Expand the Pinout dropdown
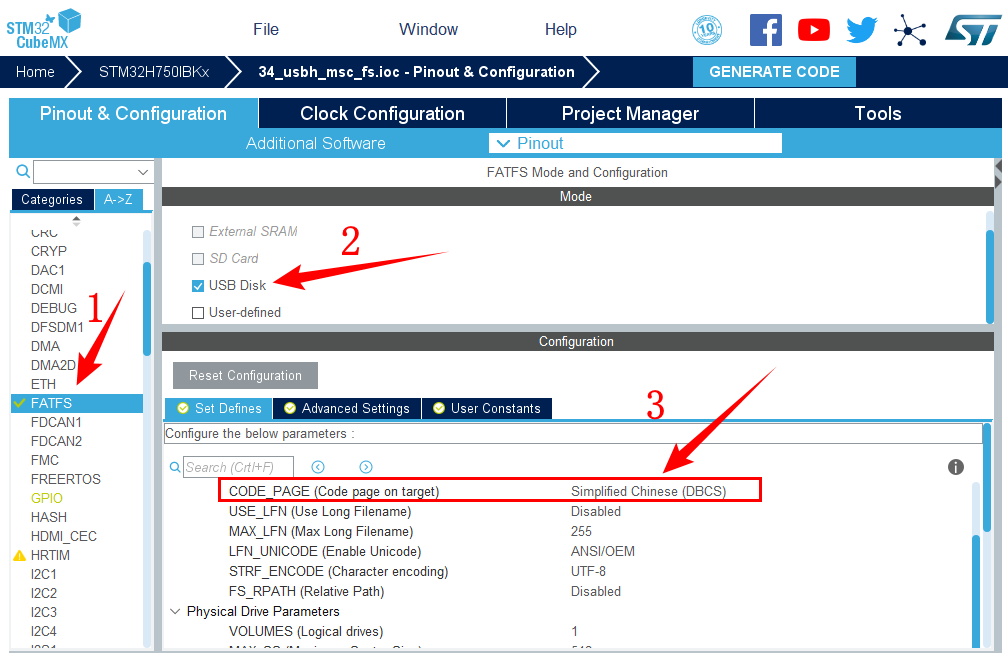Viewport: 1008px width, 661px height. 634,143
